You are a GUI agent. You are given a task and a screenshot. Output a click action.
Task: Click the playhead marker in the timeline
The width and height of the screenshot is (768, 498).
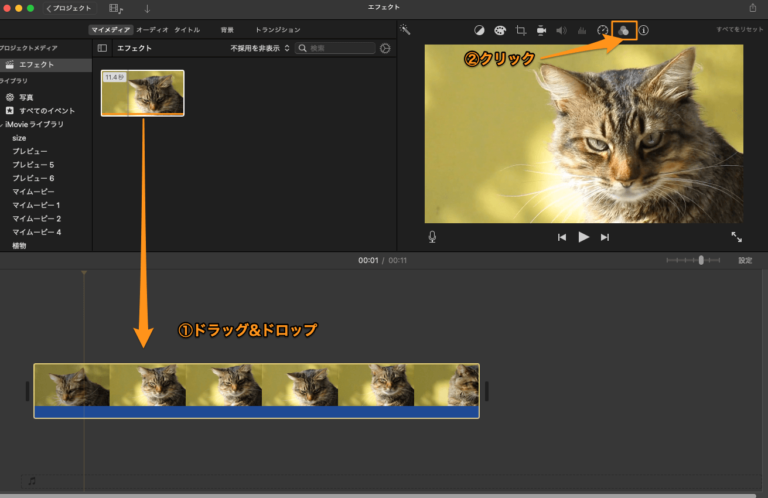(84, 272)
